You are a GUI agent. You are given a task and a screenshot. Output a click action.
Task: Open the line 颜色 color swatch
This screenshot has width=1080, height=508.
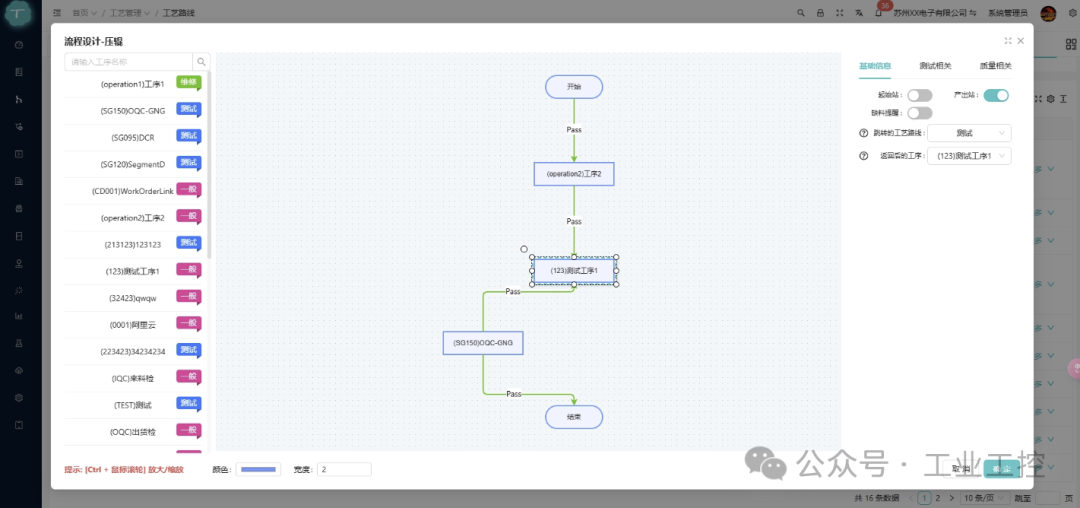click(x=258, y=469)
